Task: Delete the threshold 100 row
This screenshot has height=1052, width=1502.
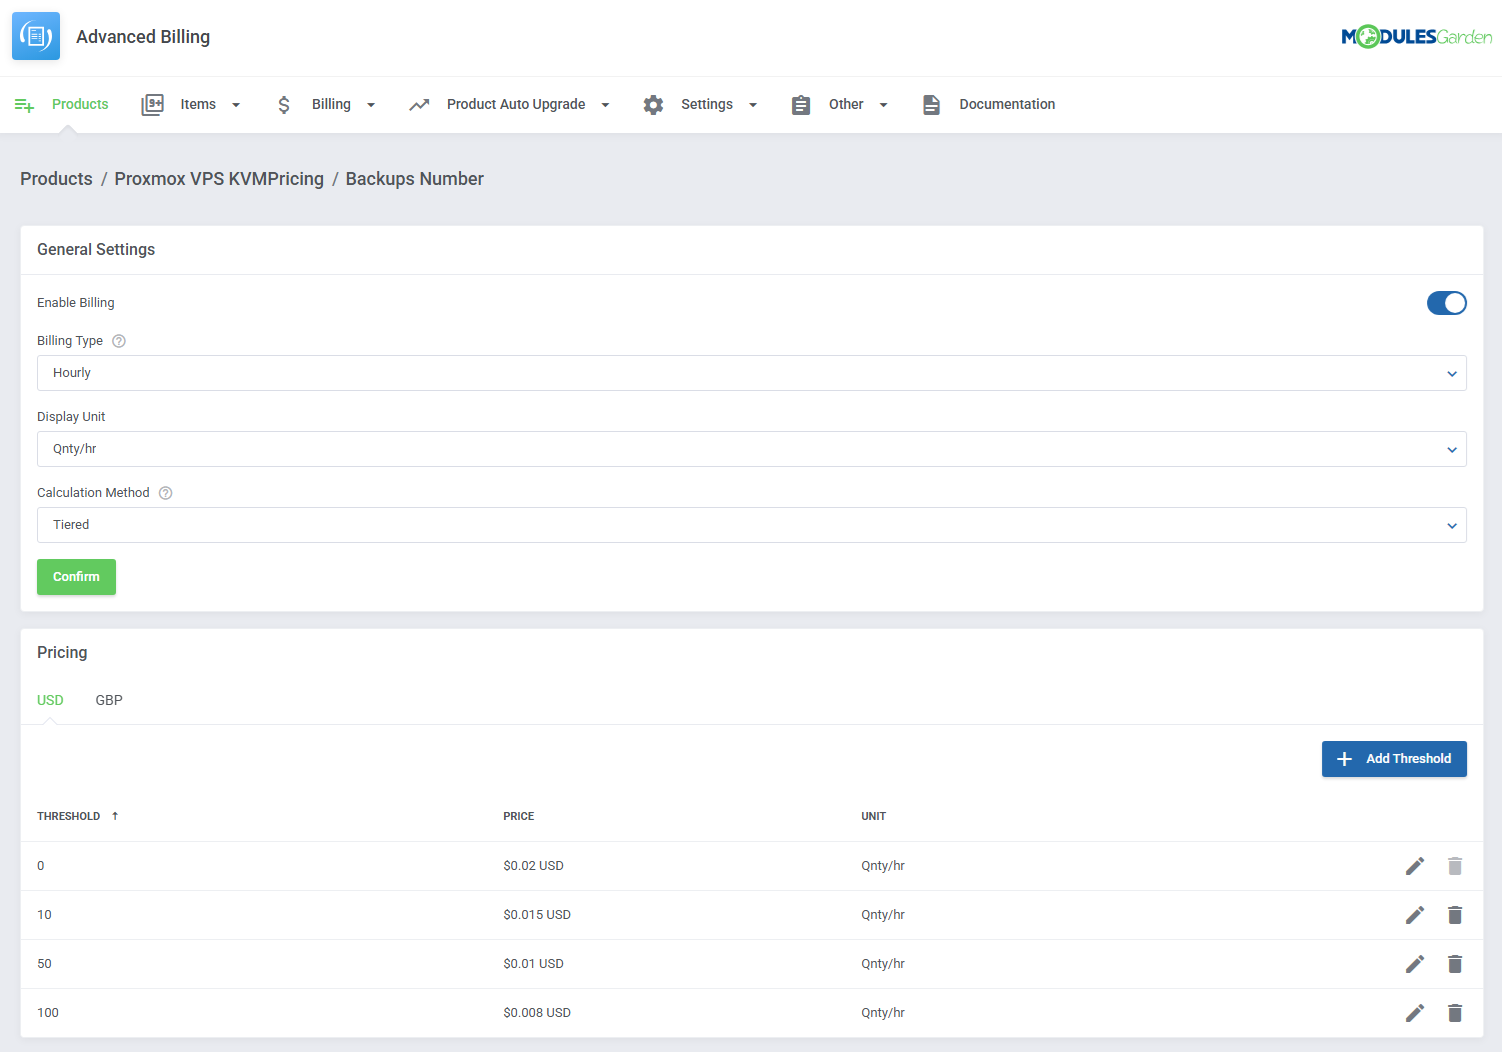Action: 1455,1012
